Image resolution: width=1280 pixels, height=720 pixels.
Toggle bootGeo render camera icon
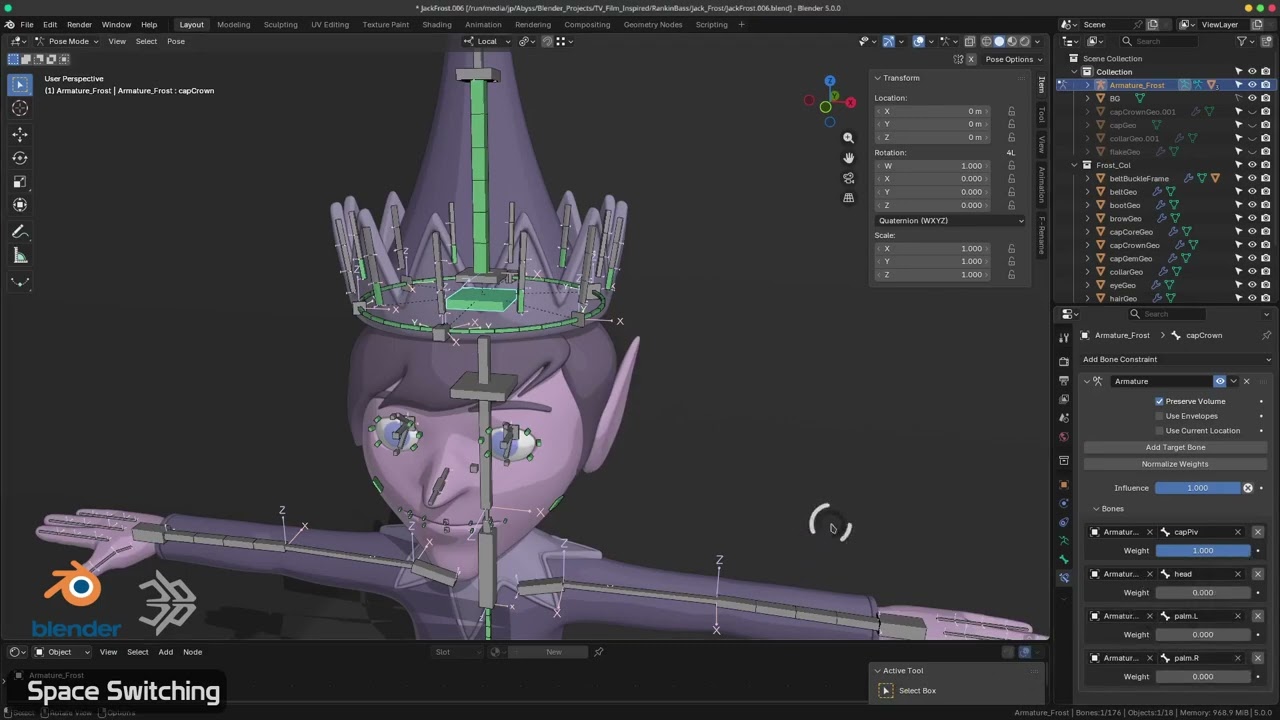click(x=1265, y=205)
